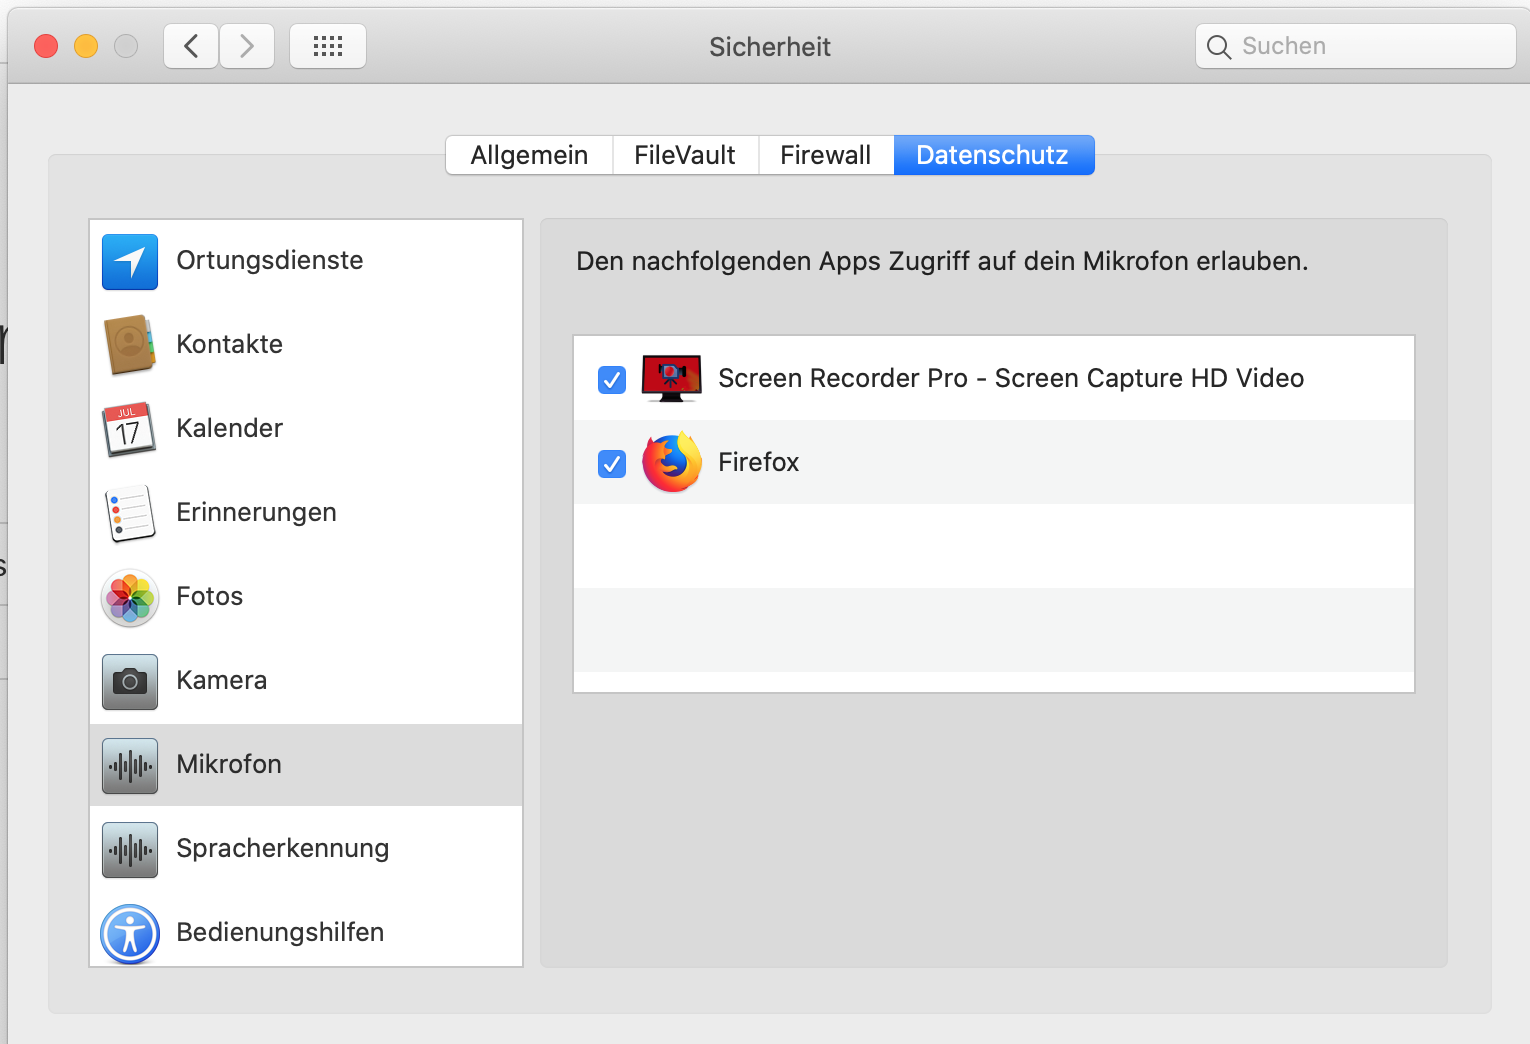
Task: Select the Datenschutz tab
Action: click(x=993, y=155)
